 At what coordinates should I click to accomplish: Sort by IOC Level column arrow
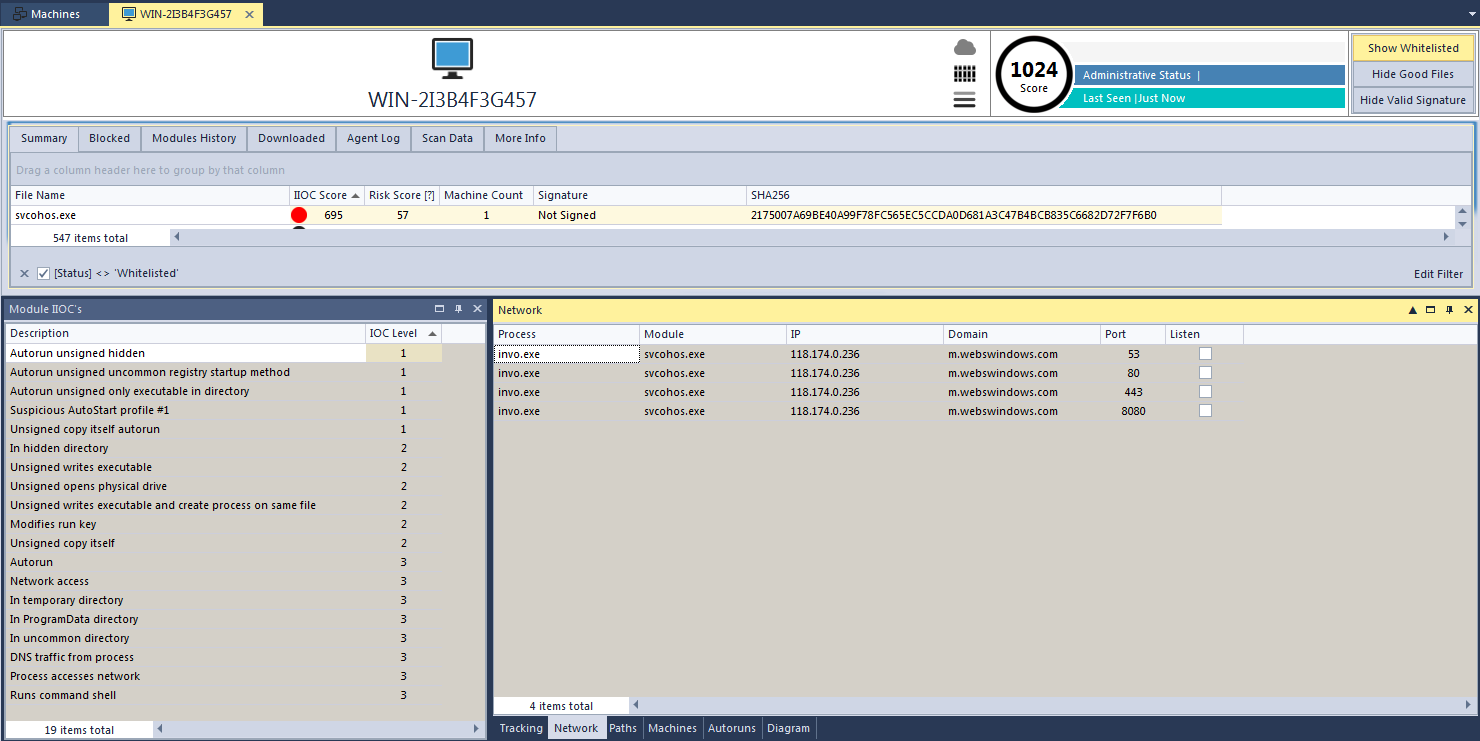(x=432, y=333)
